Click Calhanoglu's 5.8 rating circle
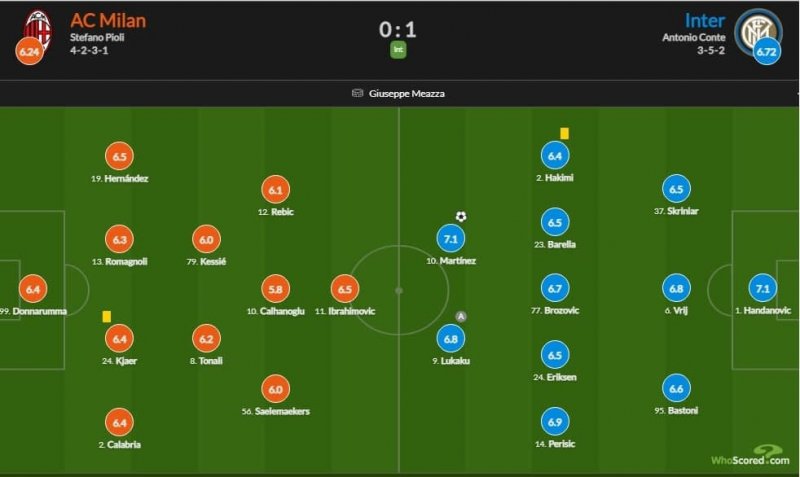This screenshot has width=800, height=477. pos(275,289)
